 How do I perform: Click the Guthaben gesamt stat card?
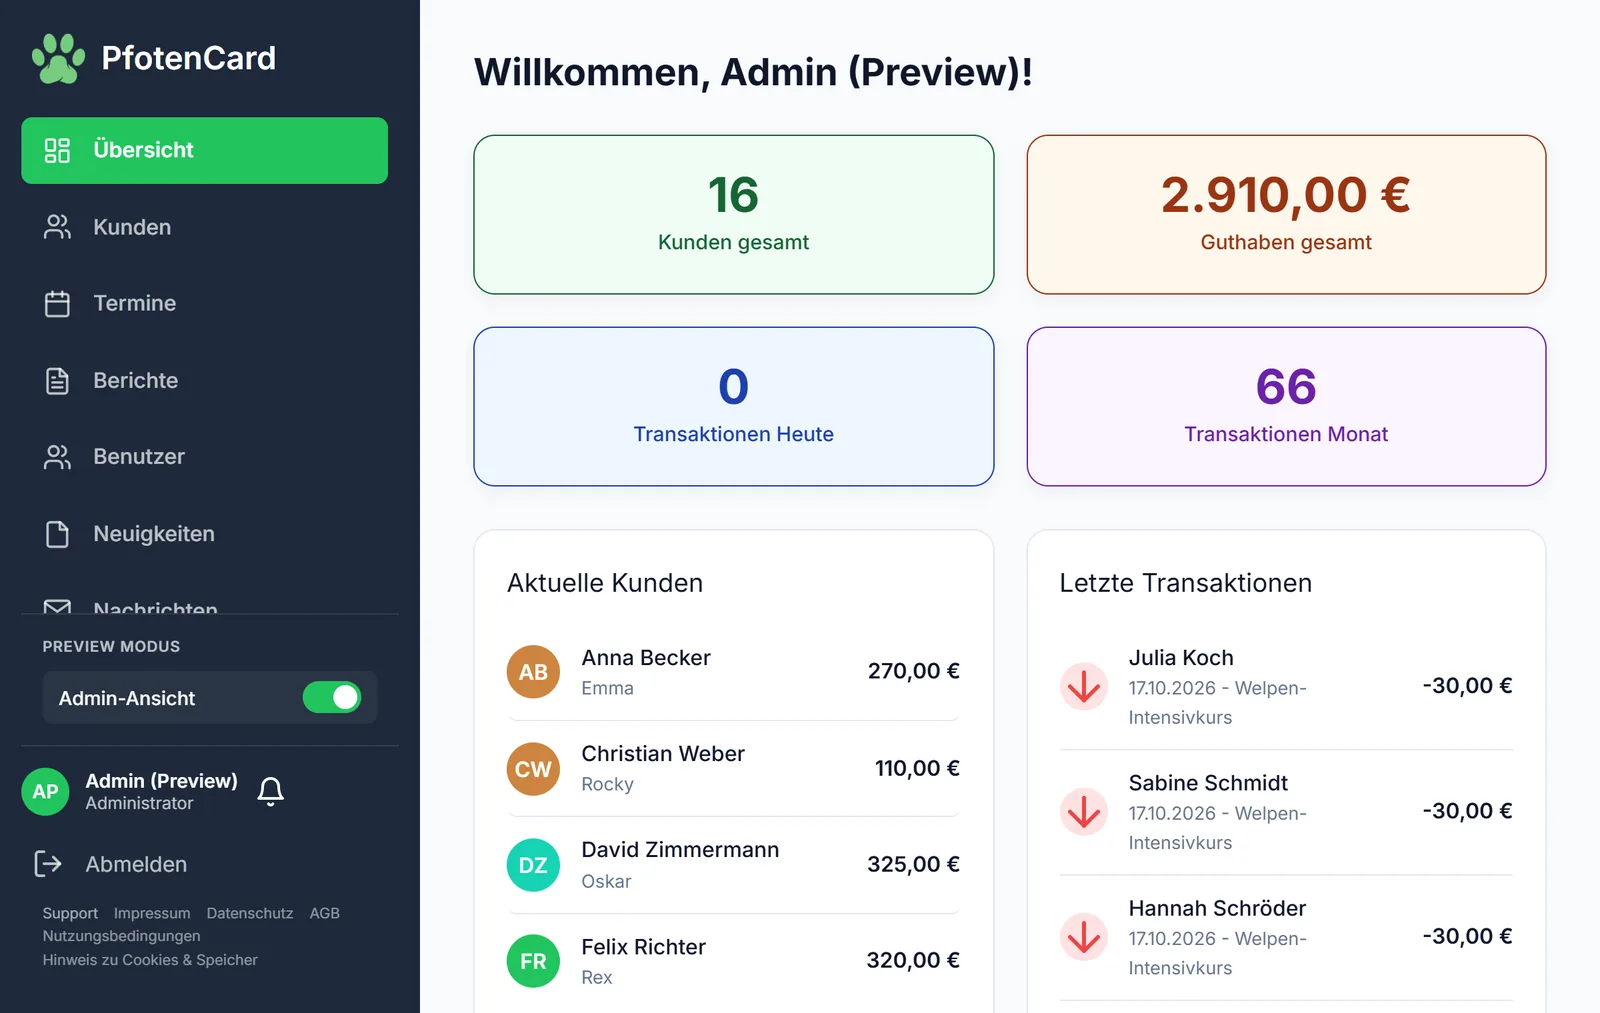point(1286,215)
